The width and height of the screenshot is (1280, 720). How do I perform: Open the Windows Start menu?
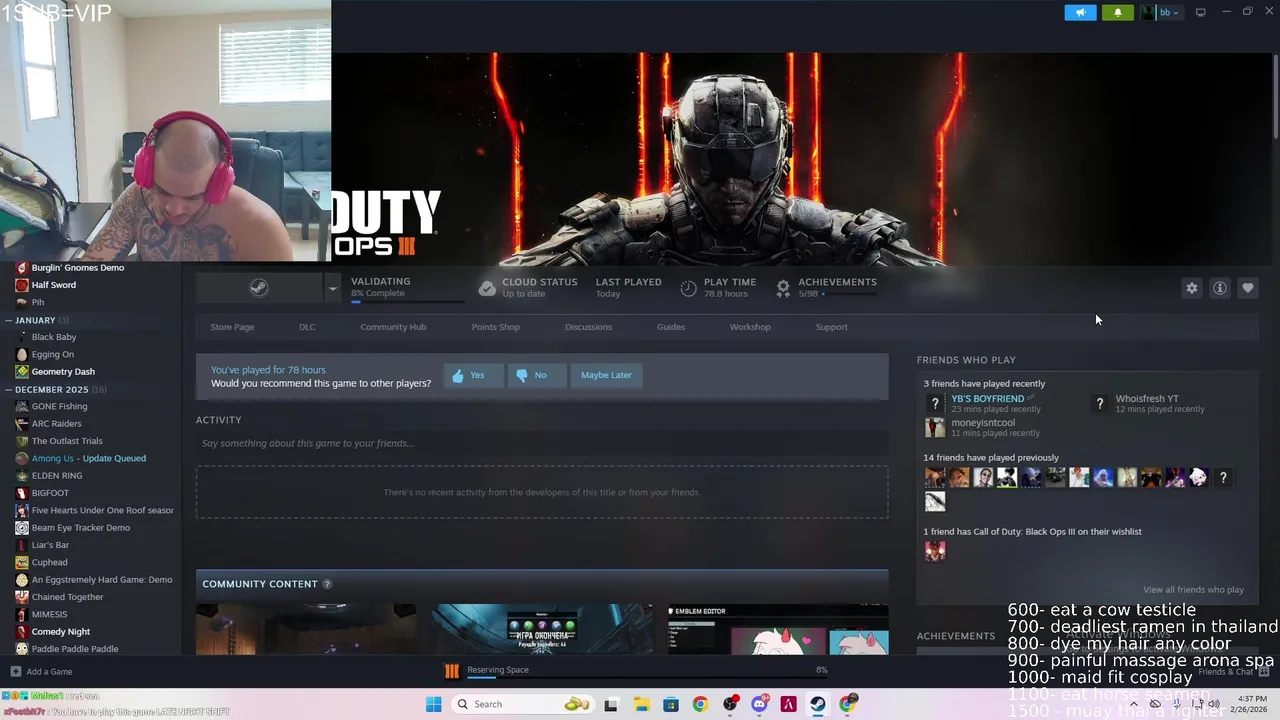click(x=433, y=704)
